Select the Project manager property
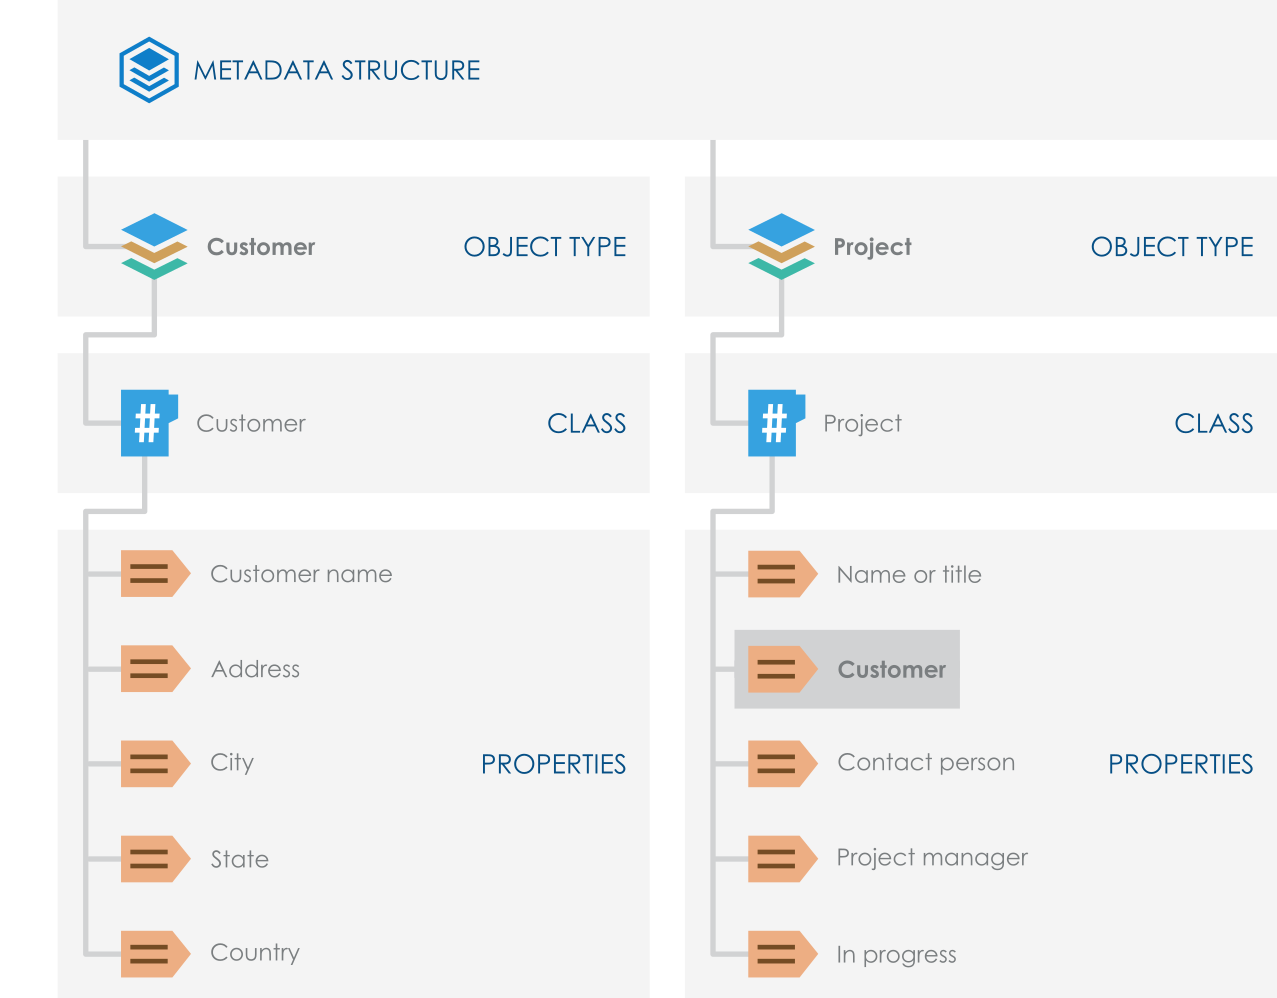Viewport: 1277px width, 998px height. point(932,858)
